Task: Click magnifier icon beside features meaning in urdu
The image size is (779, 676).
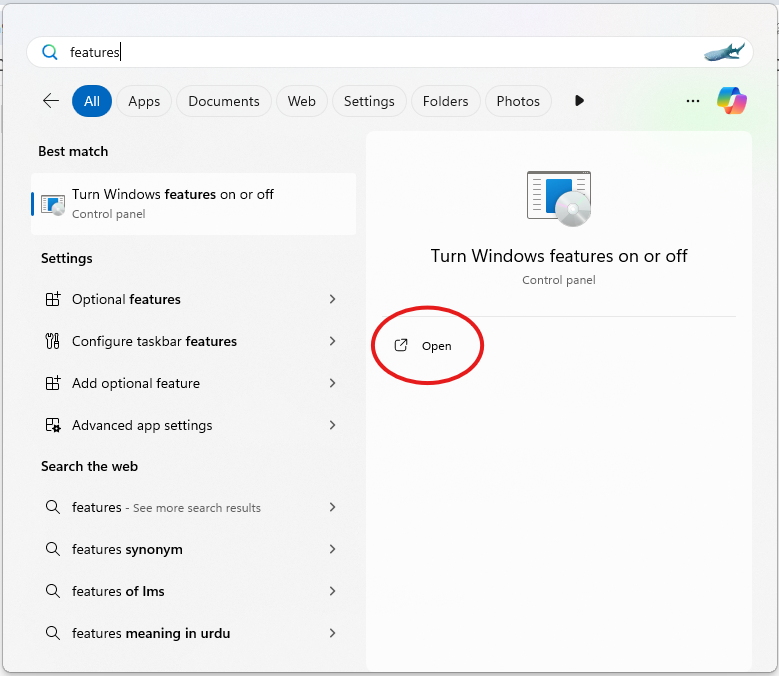Action: 53,633
